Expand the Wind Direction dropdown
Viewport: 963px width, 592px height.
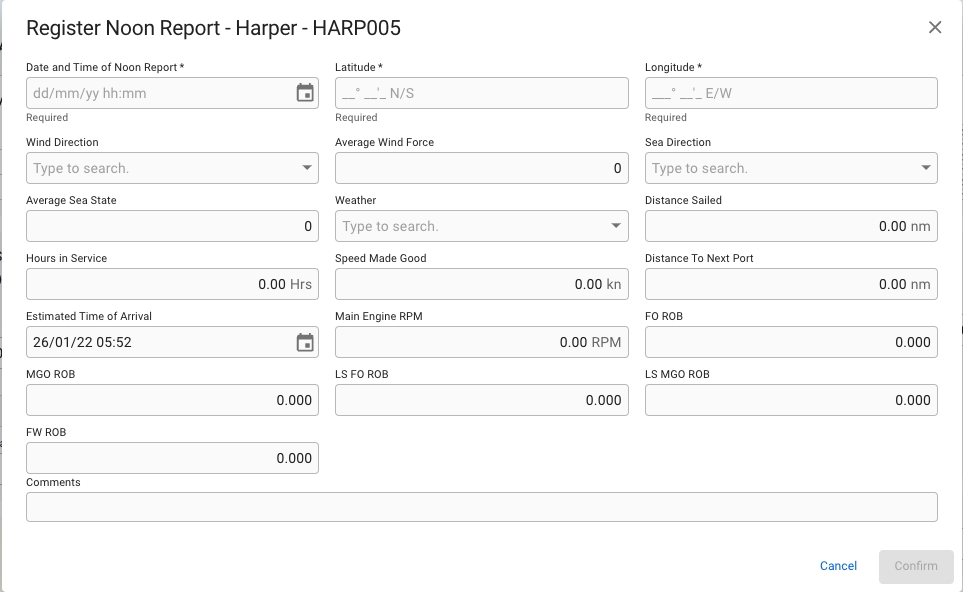tap(307, 168)
